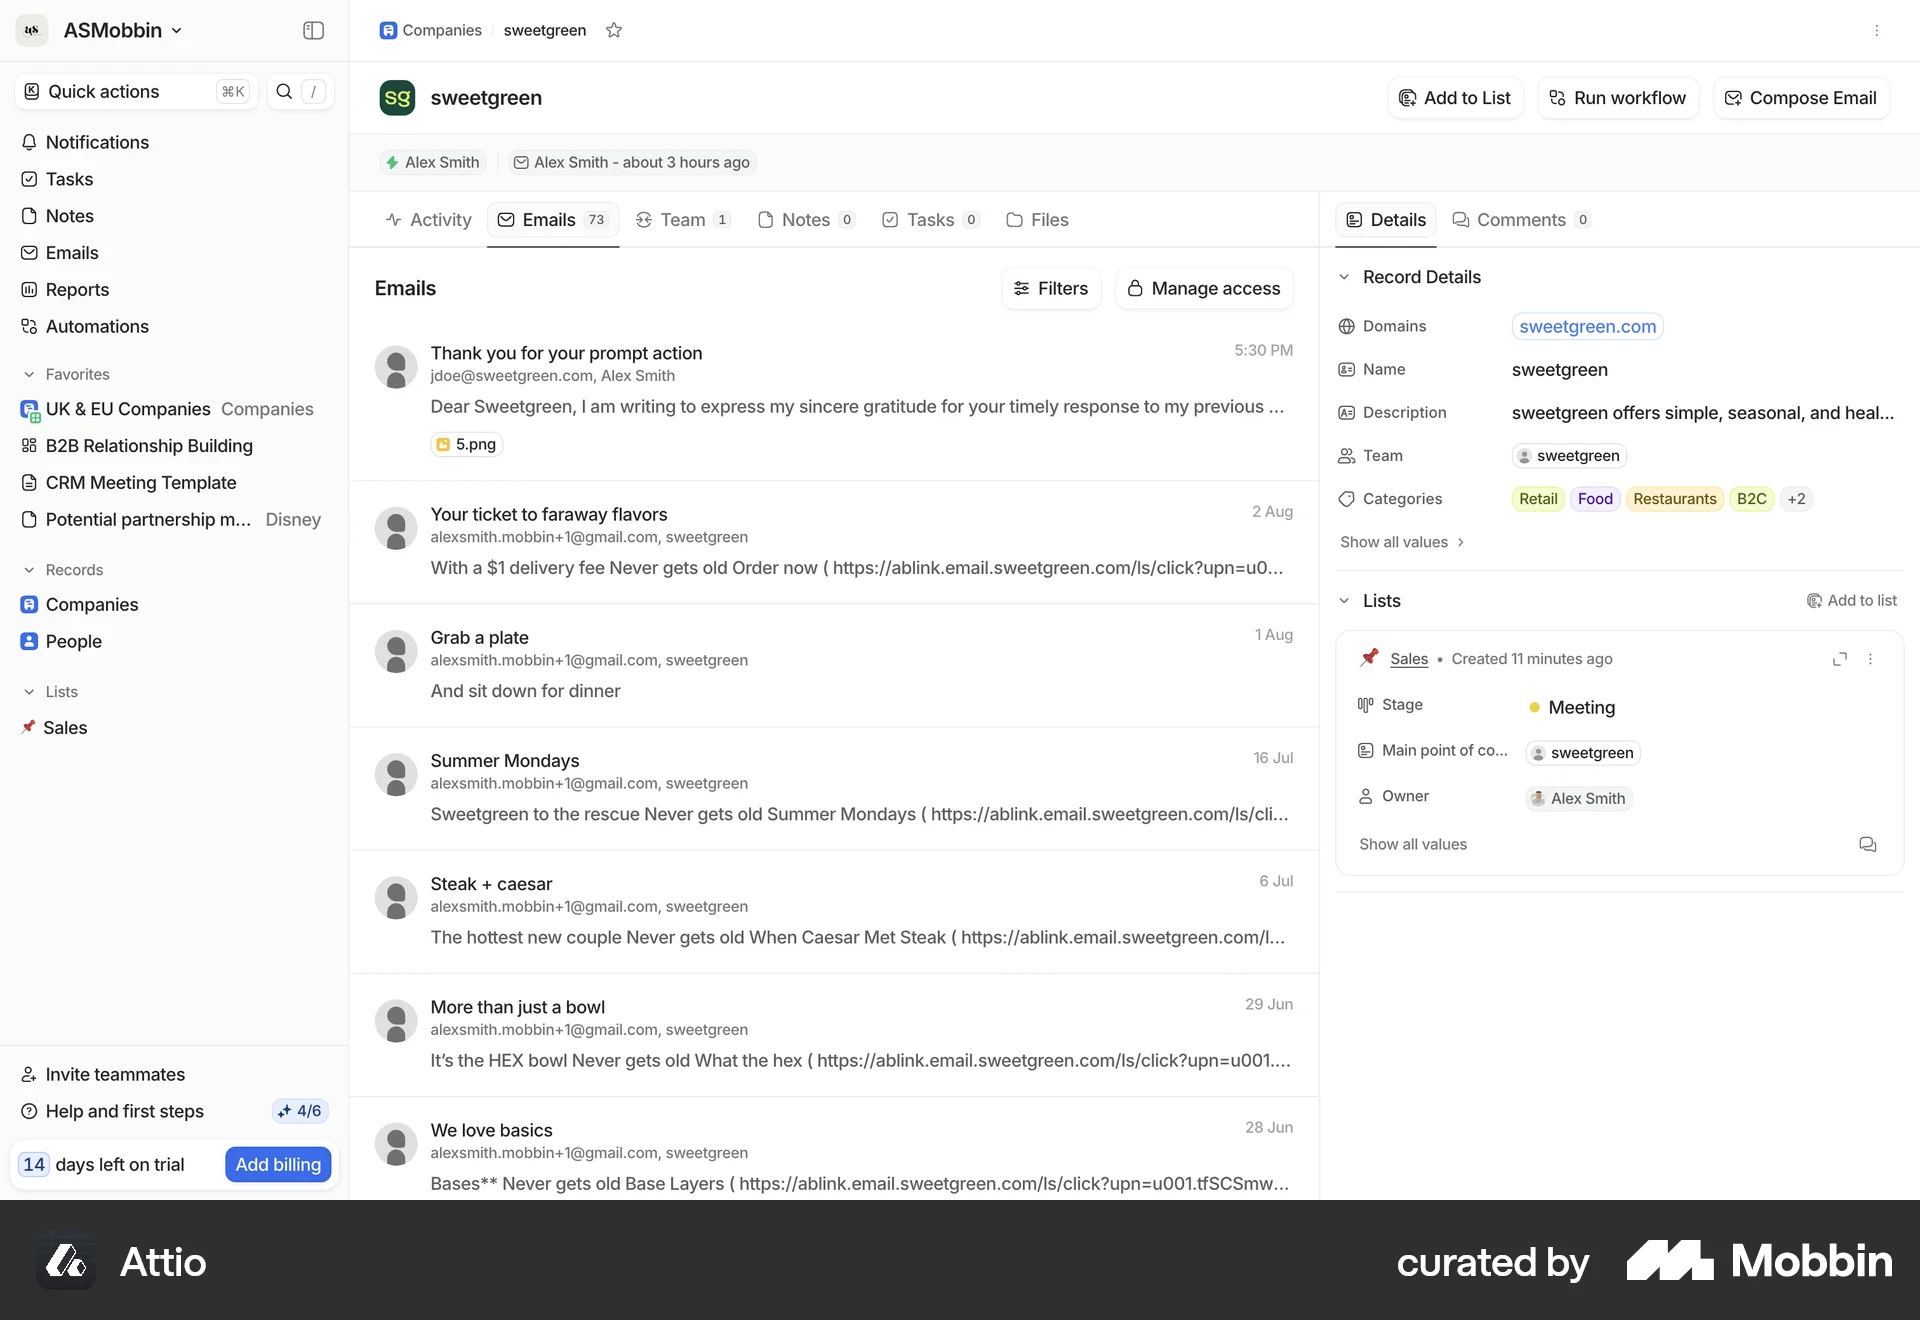Expand the Sales list card to full view
This screenshot has height=1320, width=1920.
click(1840, 658)
